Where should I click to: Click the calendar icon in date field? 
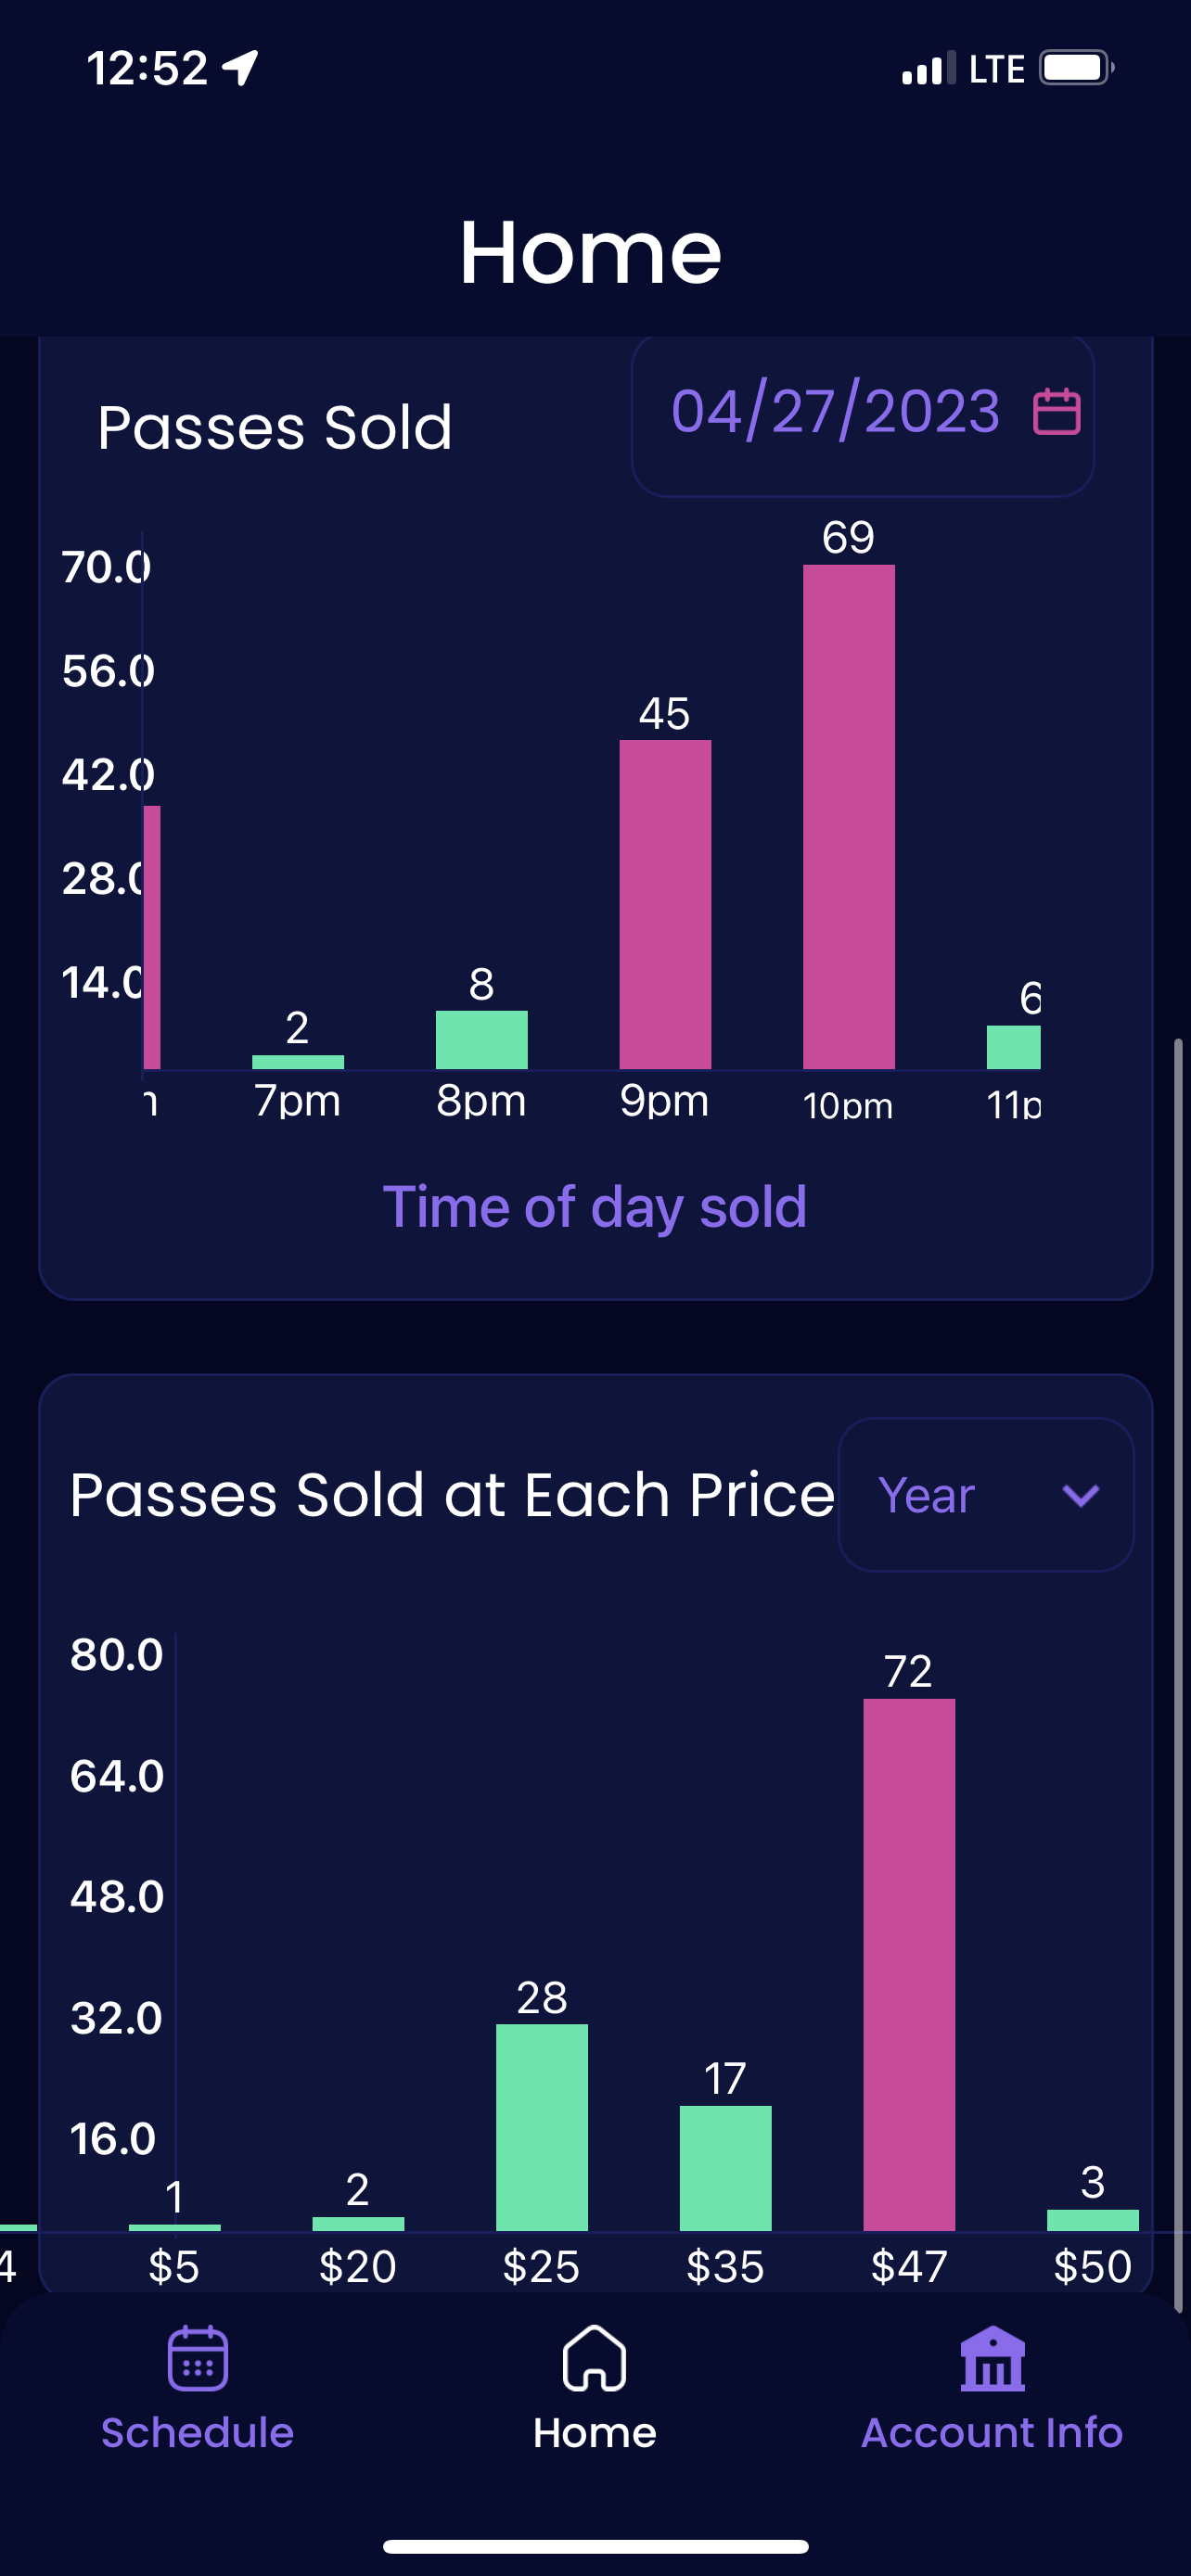pos(1056,411)
